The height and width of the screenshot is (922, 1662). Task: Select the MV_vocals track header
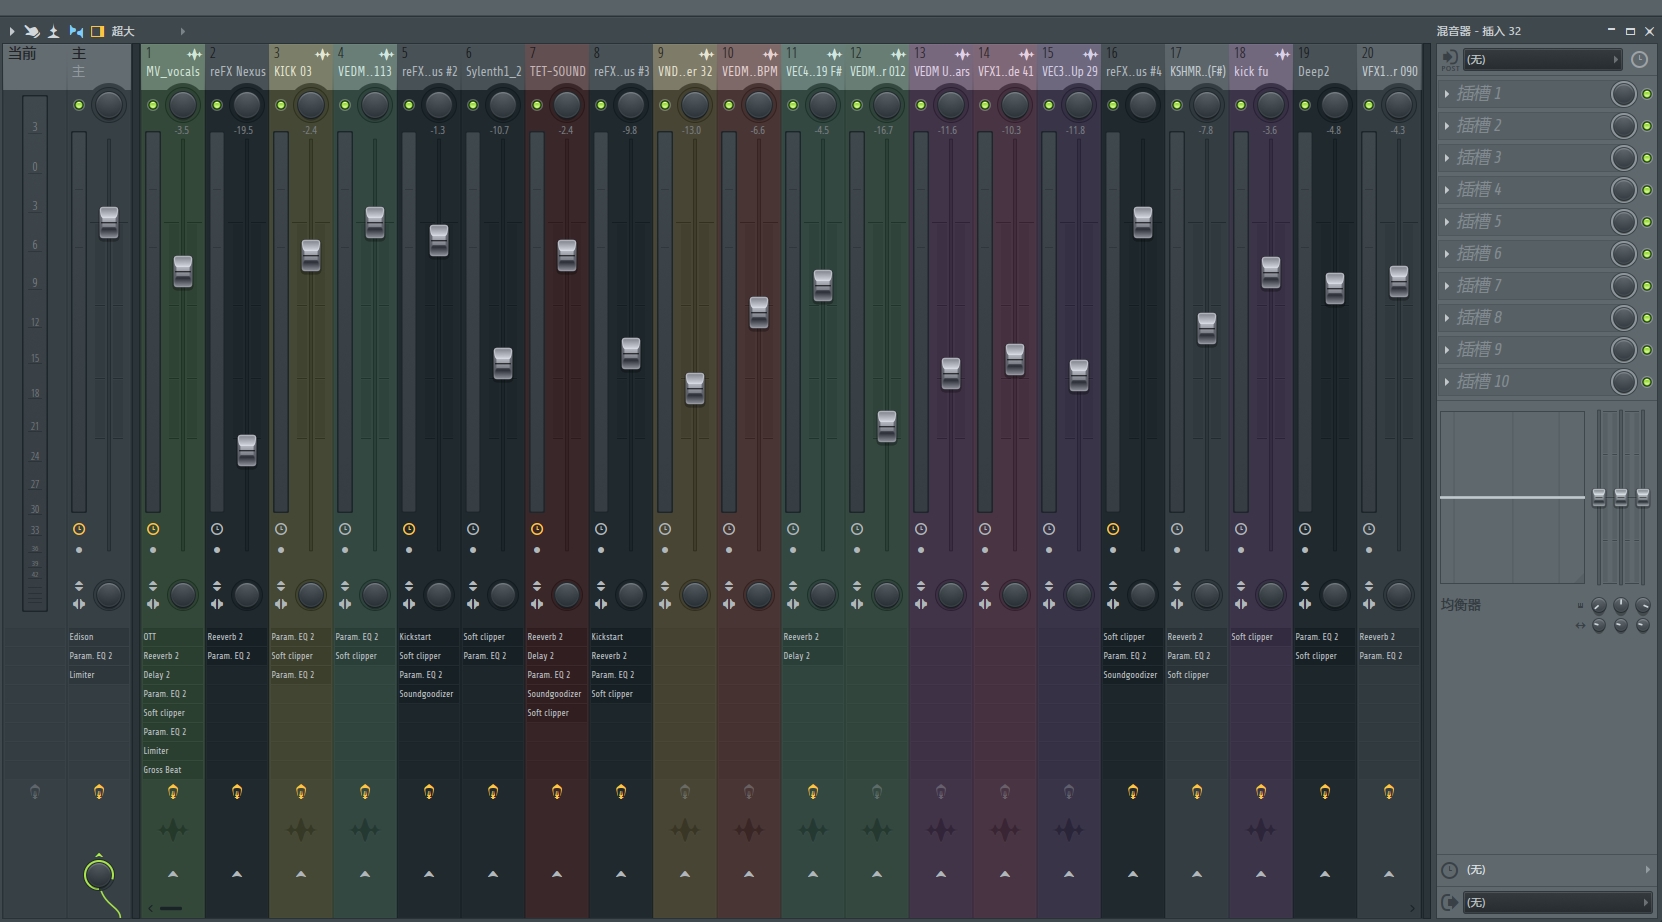click(173, 67)
